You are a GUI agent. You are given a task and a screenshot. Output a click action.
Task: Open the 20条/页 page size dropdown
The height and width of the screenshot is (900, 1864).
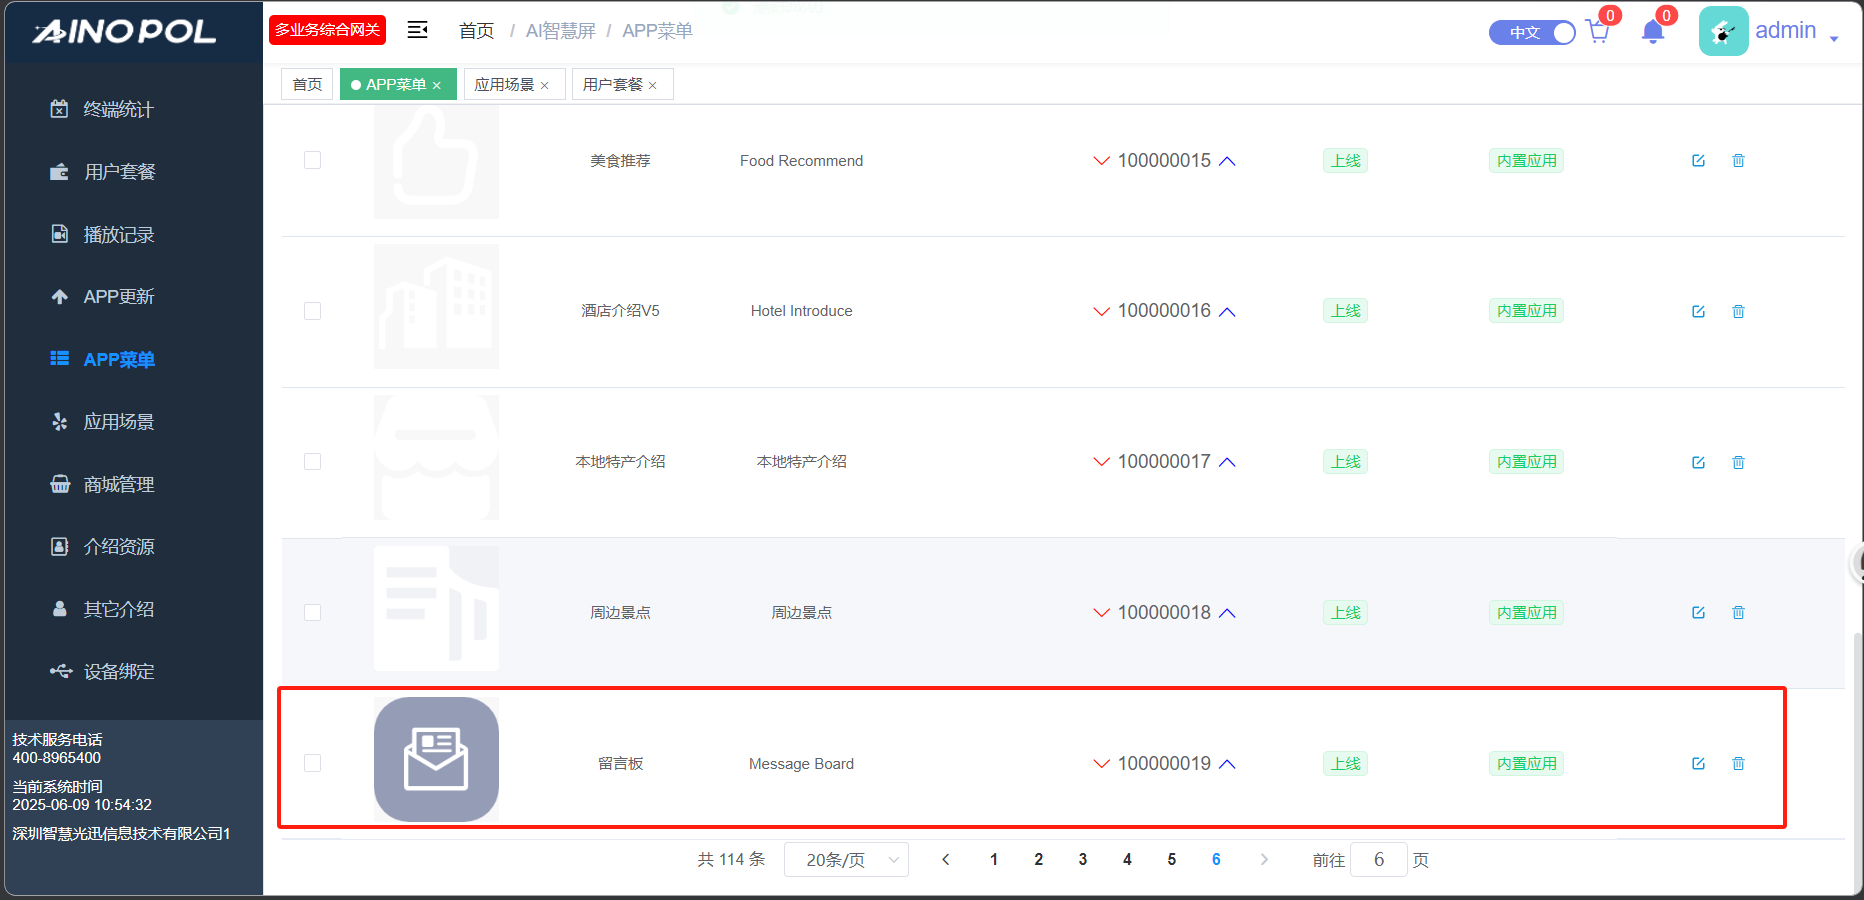click(846, 860)
